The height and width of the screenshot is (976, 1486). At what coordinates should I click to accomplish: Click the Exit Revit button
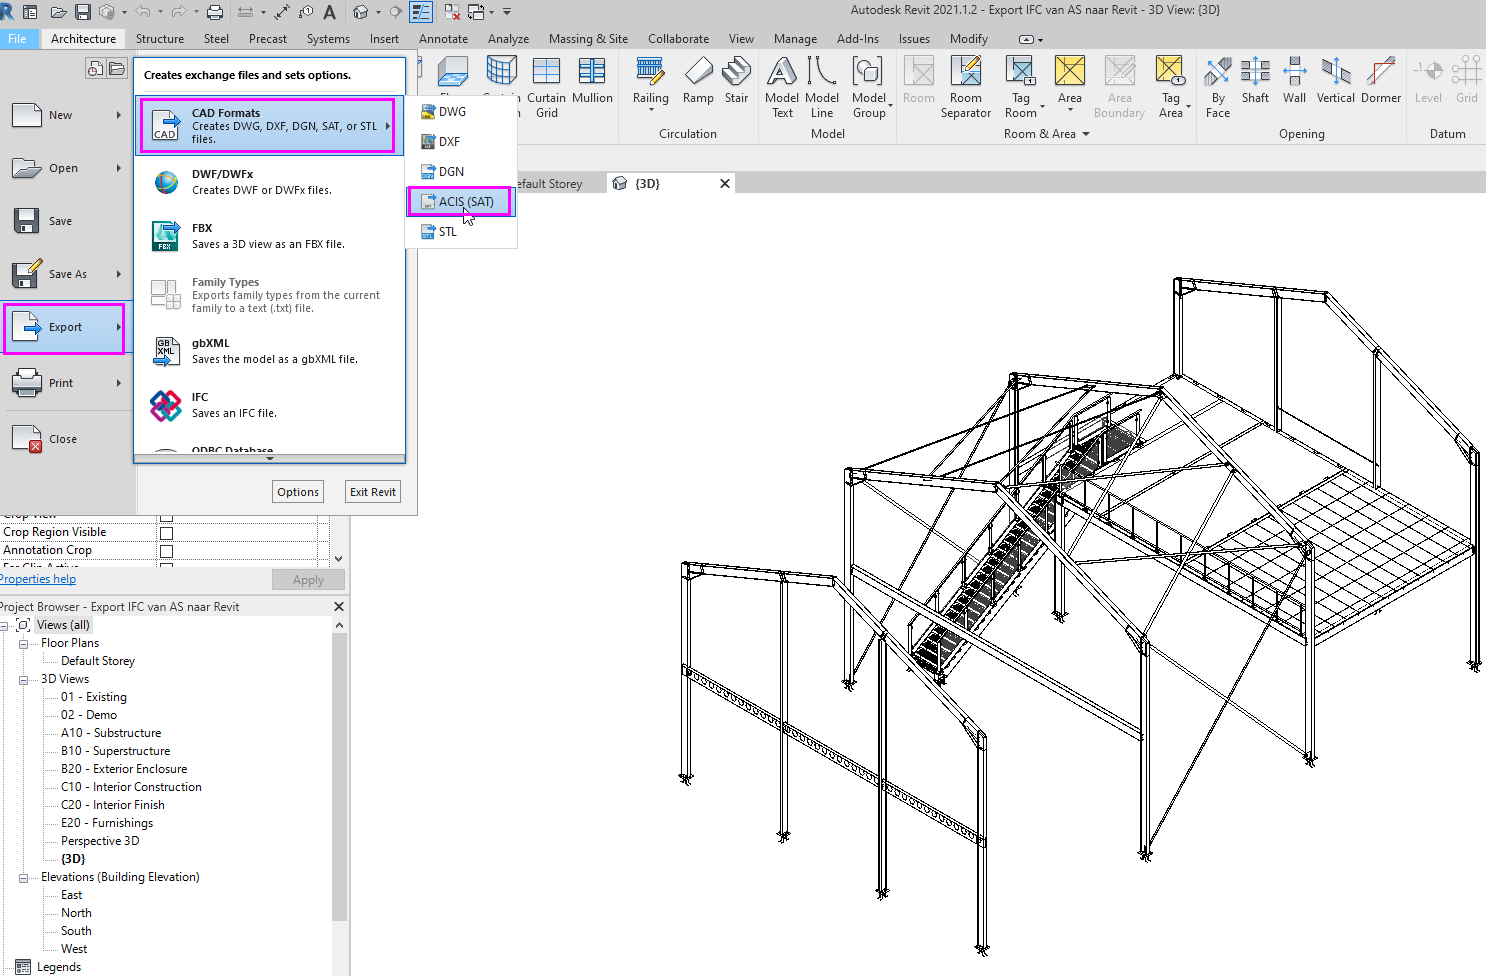tap(372, 491)
